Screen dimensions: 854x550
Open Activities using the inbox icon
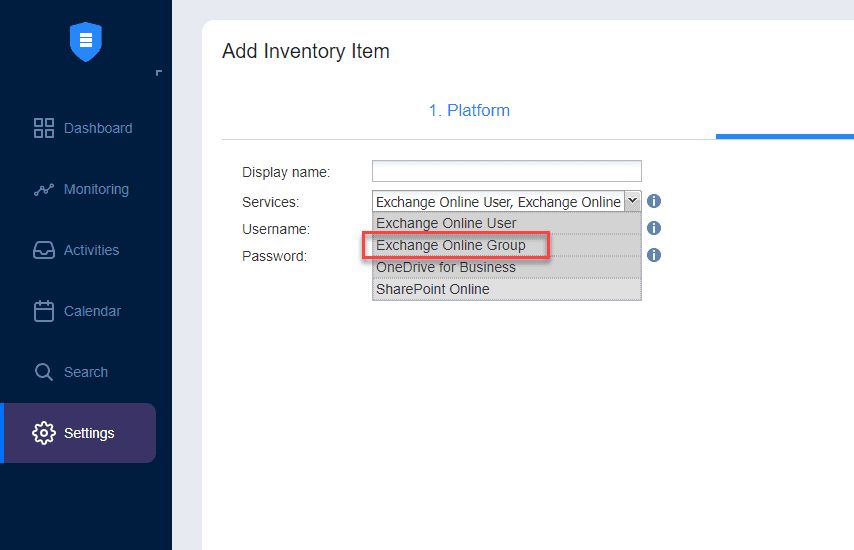coord(44,250)
